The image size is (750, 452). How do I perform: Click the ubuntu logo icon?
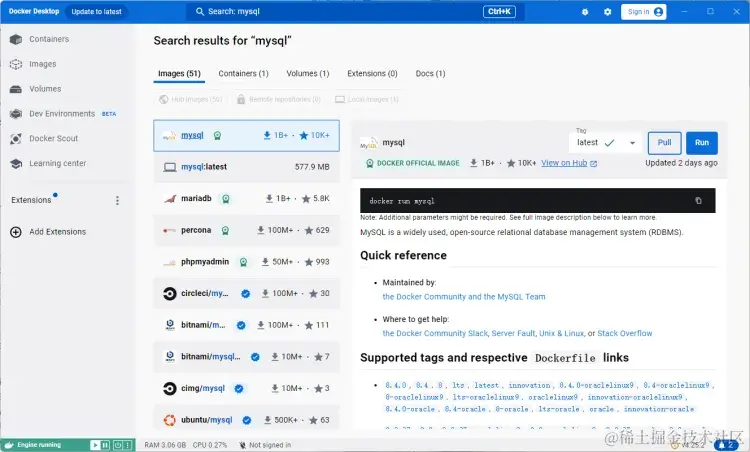(169, 420)
